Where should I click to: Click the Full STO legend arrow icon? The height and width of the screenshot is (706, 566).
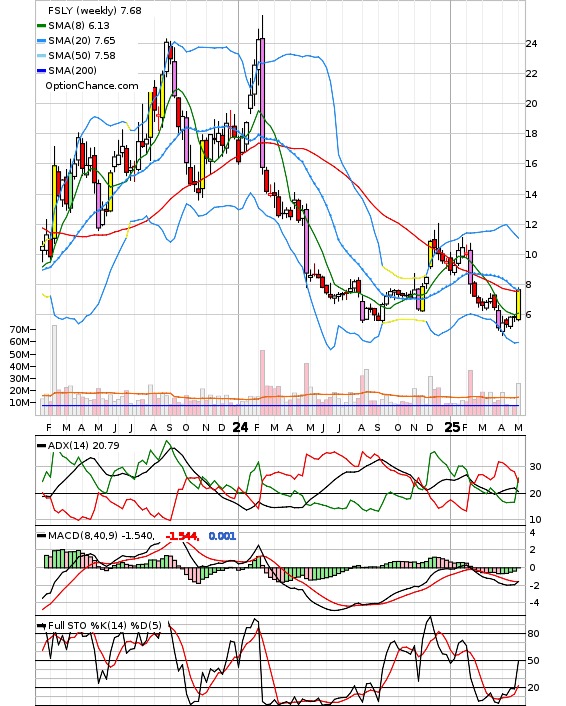coord(41,626)
